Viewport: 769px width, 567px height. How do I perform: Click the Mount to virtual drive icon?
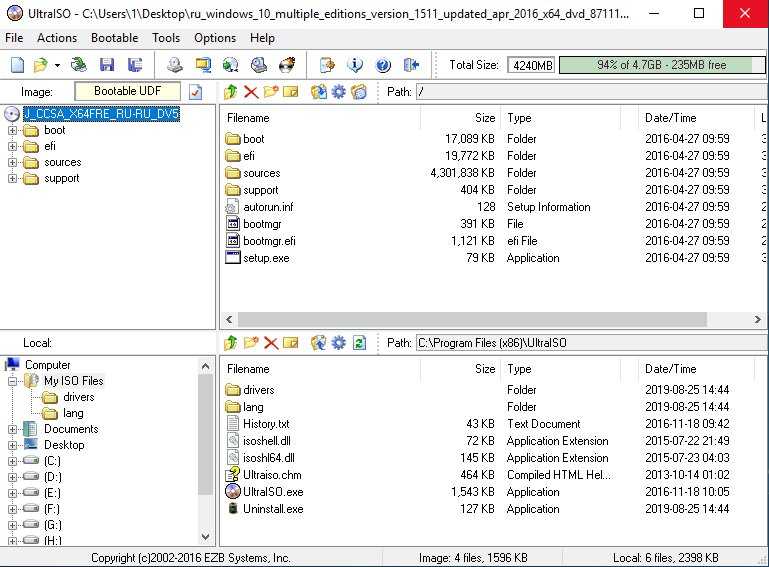click(x=259, y=65)
